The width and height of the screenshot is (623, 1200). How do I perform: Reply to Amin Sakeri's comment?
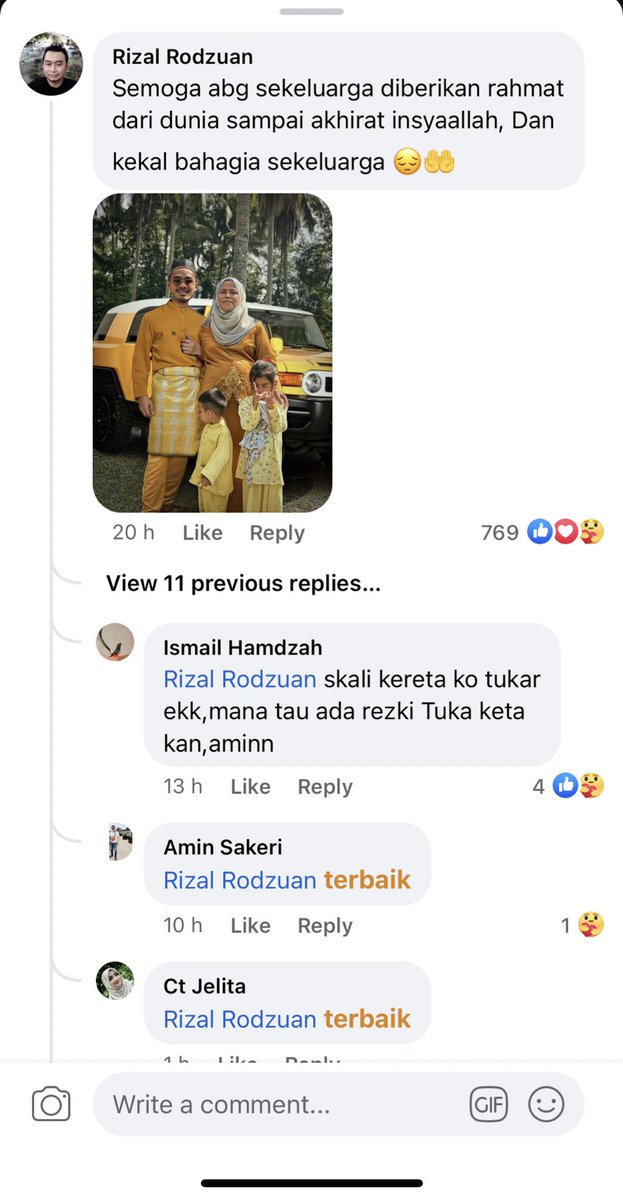click(x=325, y=926)
